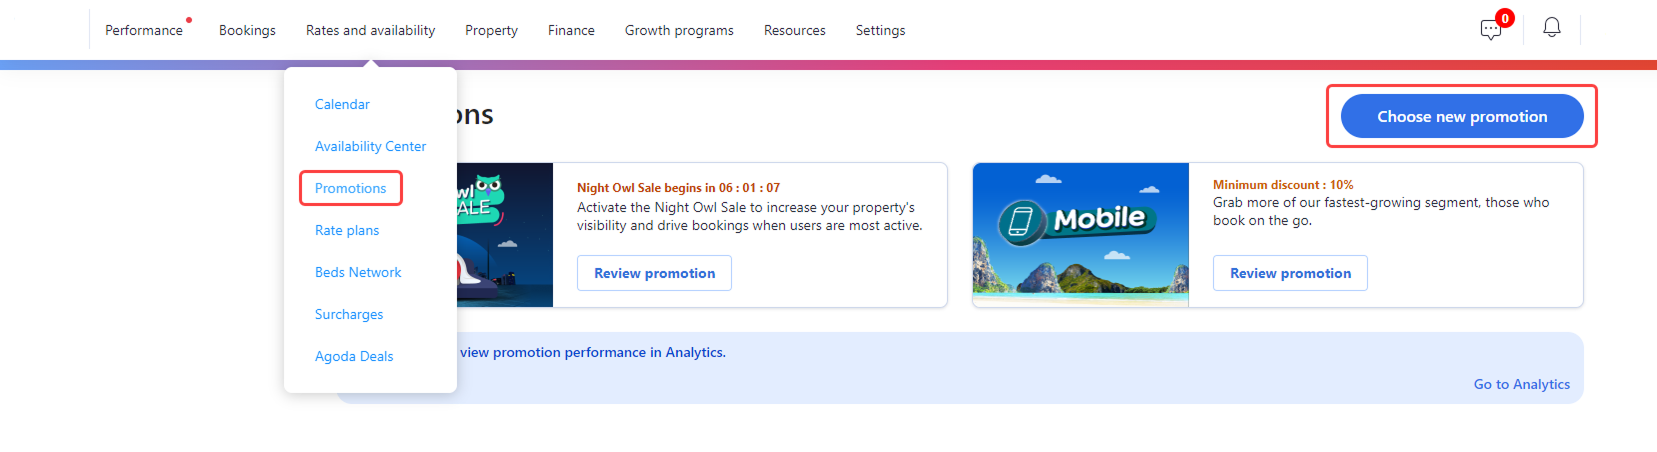Review the Mobile promotion

1290,273
